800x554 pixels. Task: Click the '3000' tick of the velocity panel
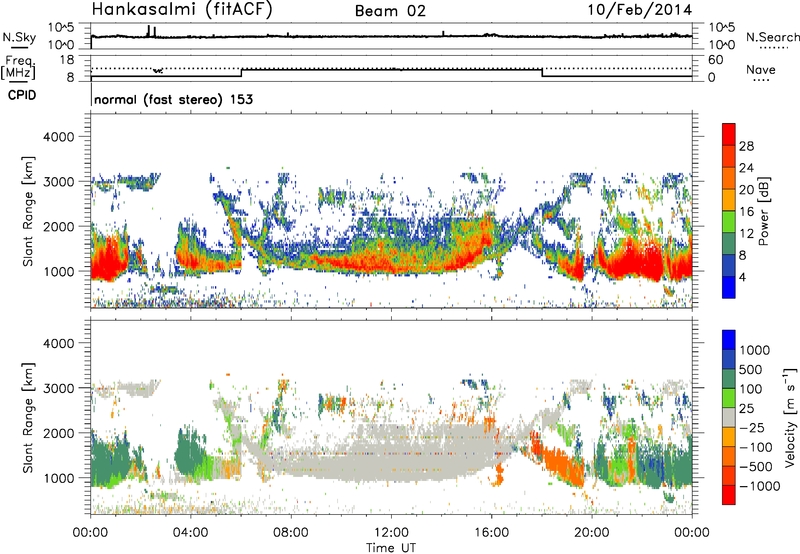click(x=58, y=388)
